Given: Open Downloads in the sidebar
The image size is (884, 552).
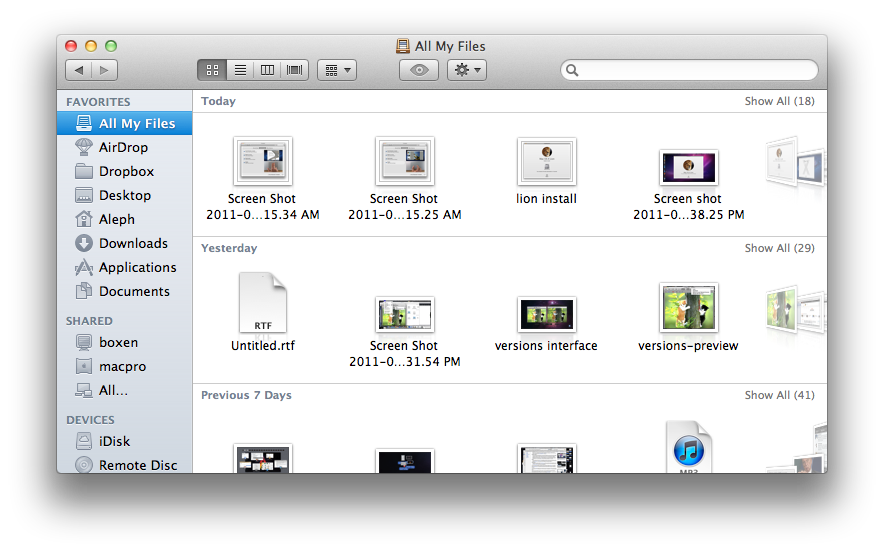Looking at the screenshot, I should pos(125,243).
